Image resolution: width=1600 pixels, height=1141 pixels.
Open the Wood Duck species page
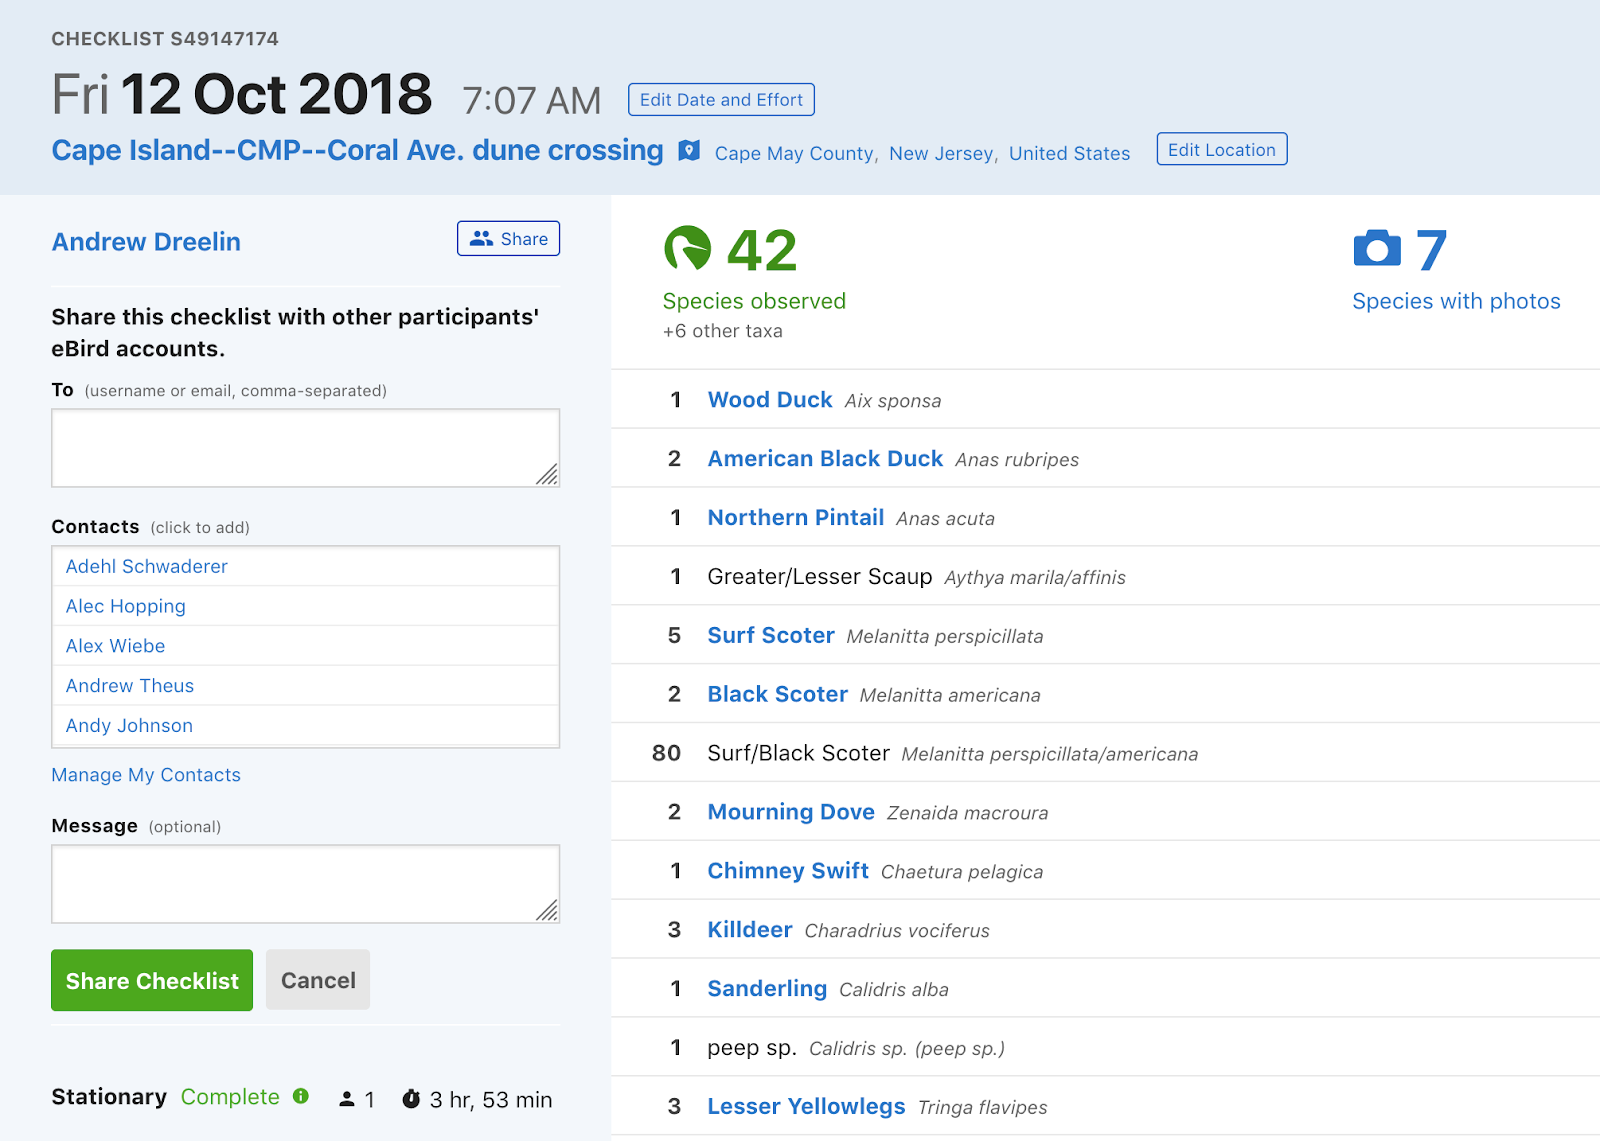[x=770, y=400]
